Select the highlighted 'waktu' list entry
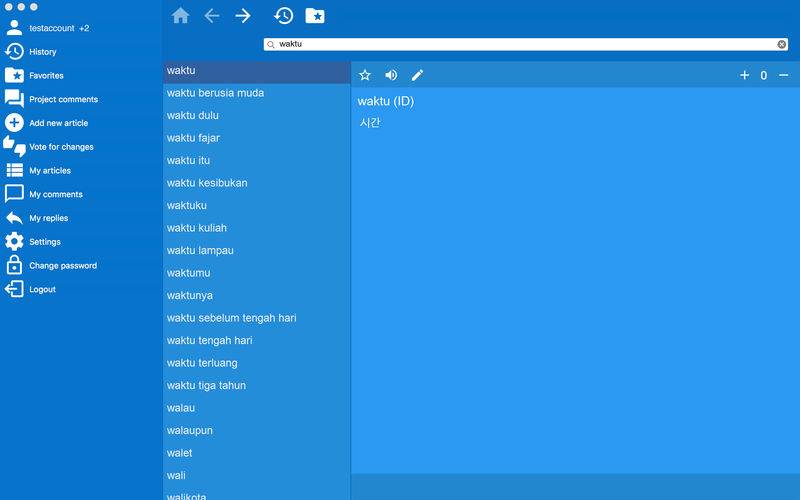 [x=257, y=70]
